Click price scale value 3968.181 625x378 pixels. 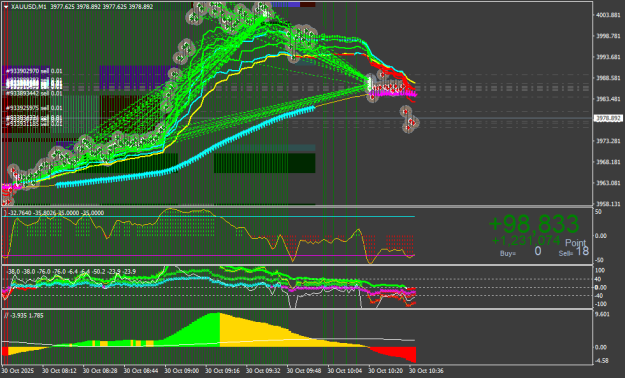point(608,162)
